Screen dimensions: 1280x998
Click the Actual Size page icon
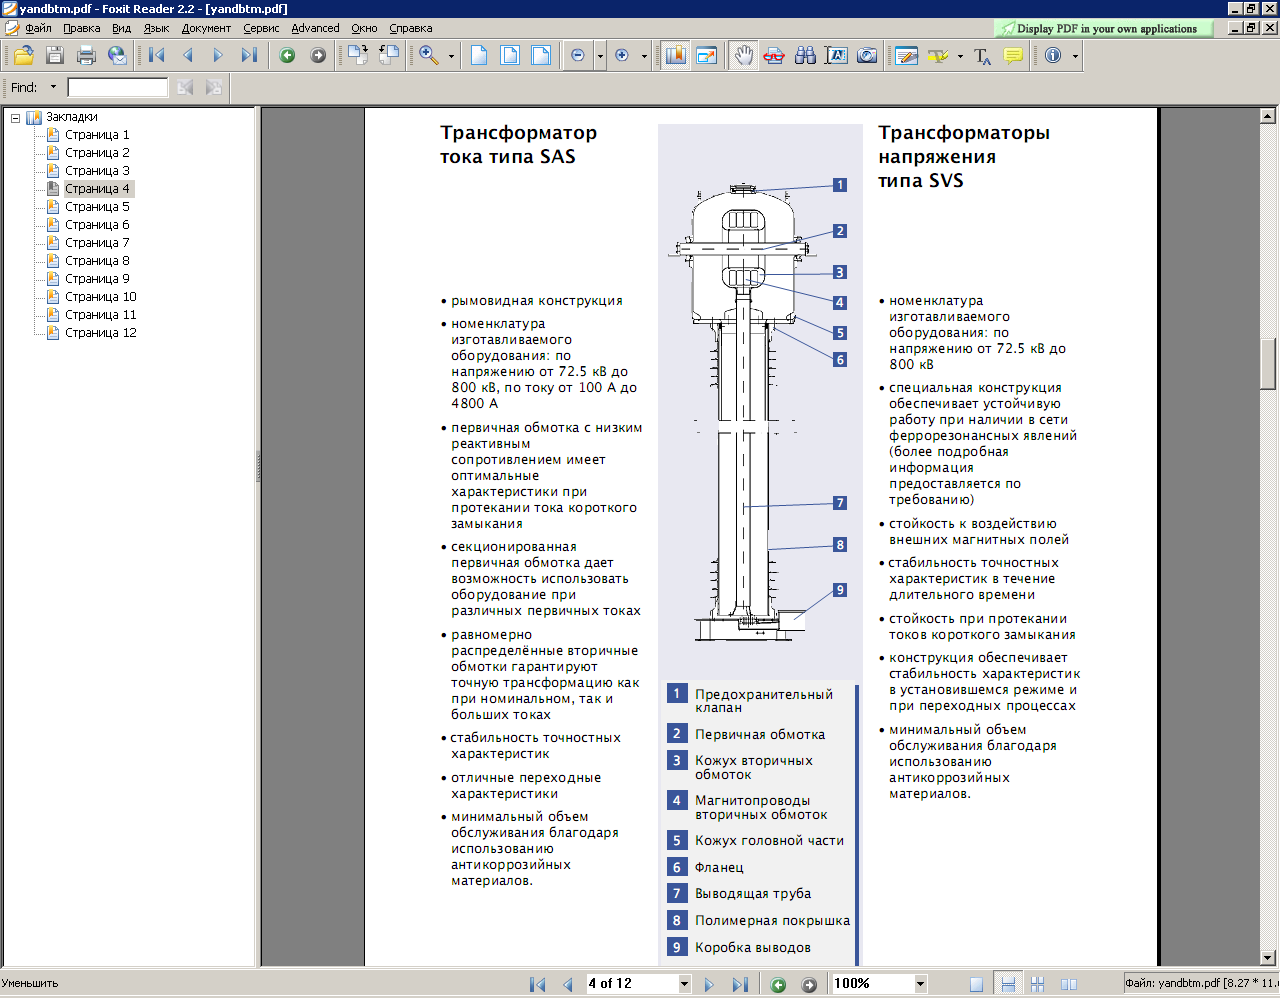tap(479, 56)
